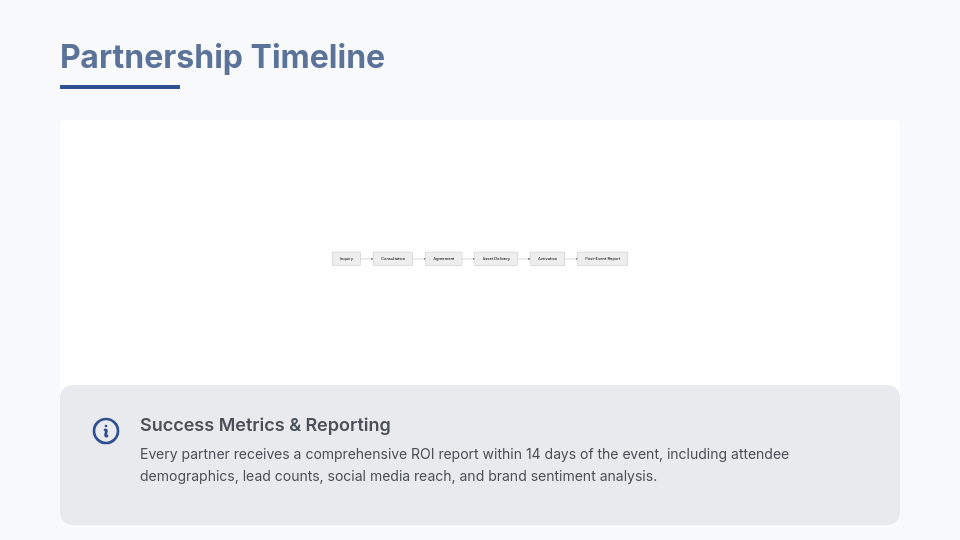This screenshot has width=960, height=540.
Task: Click the circled info icon
Action: pos(106,431)
